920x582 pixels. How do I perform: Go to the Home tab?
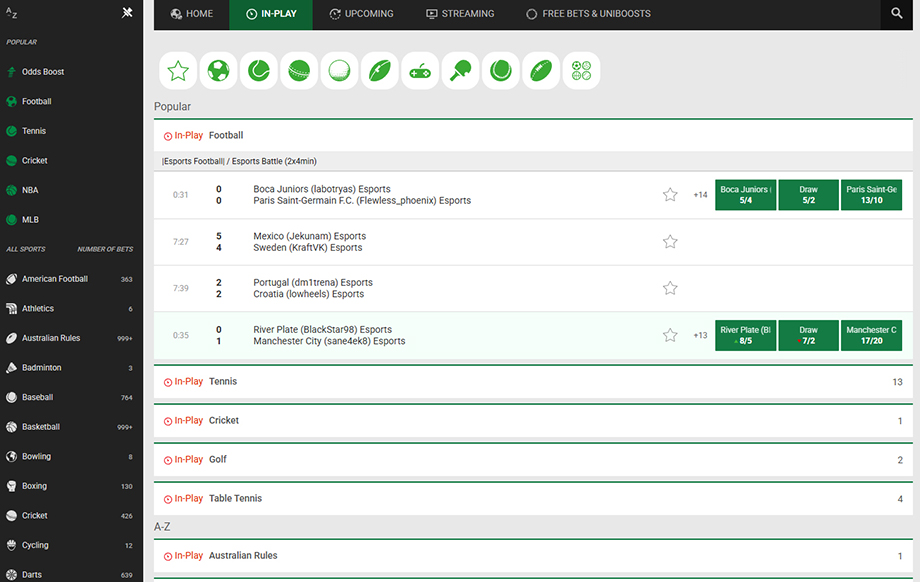coord(192,13)
